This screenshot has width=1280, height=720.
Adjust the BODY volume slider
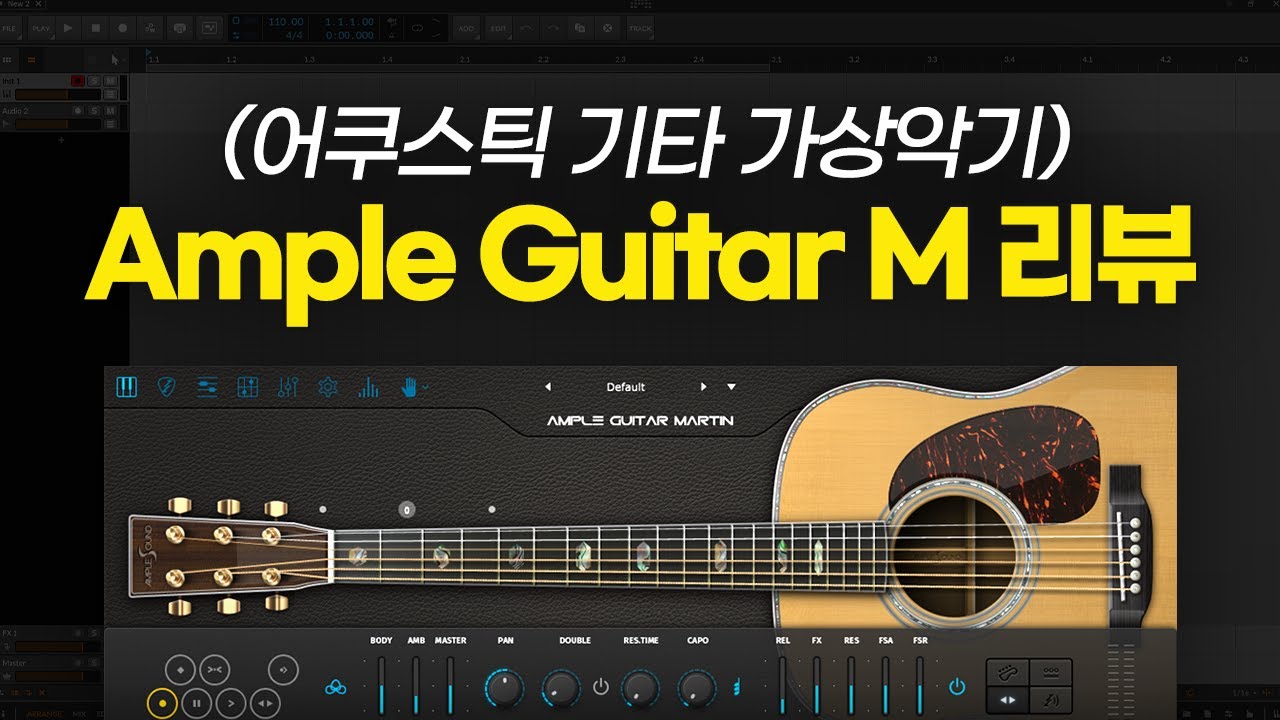coord(381,686)
